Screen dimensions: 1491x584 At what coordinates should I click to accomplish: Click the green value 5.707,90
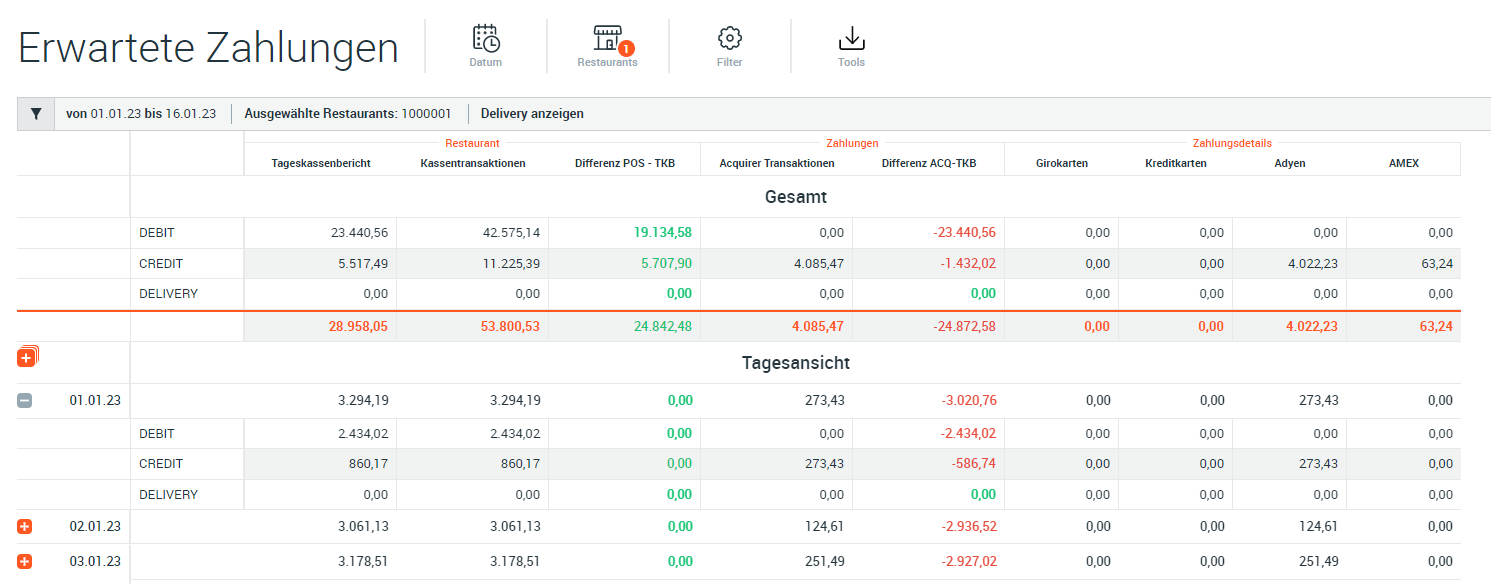pos(666,264)
